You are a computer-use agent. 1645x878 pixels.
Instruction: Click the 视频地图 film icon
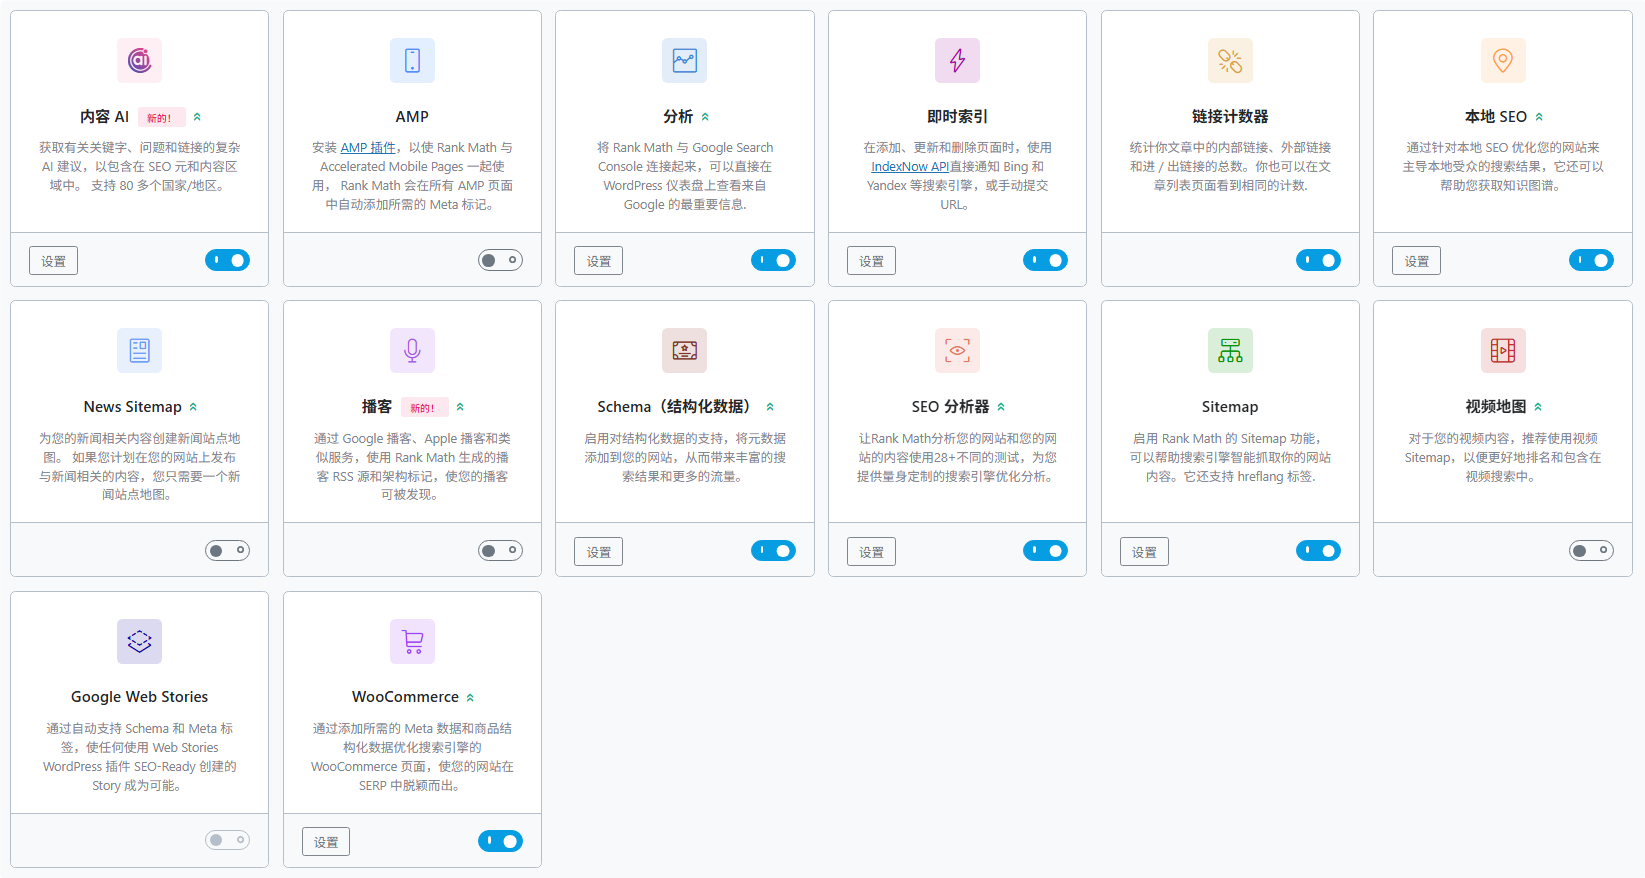[1503, 351]
